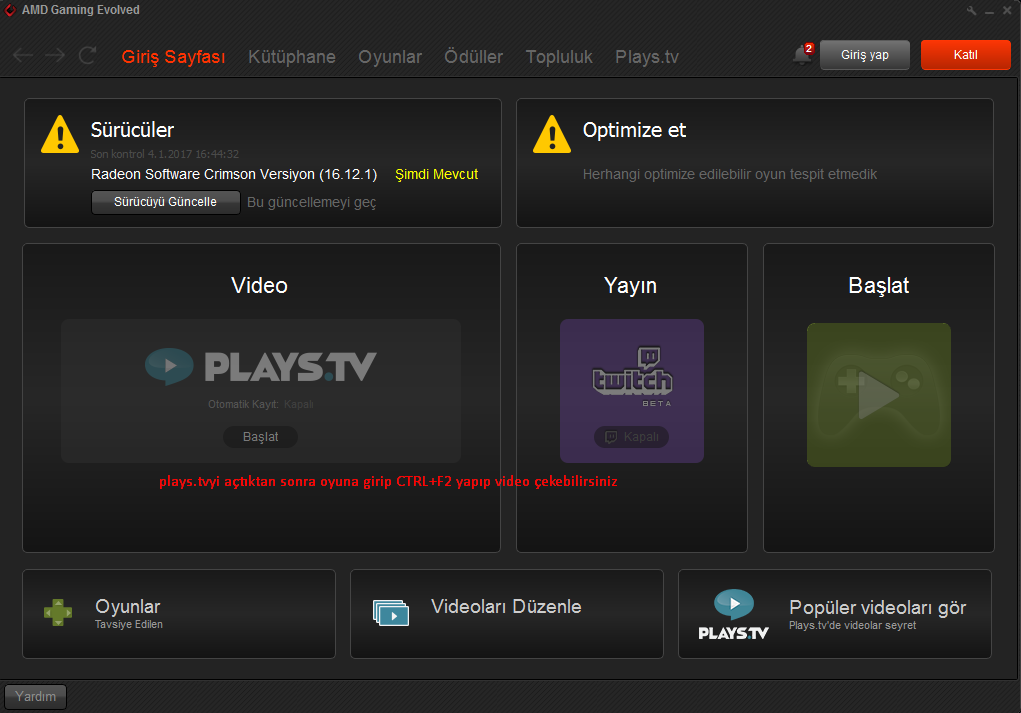Click the green gamepad play tile
Screen dimensions: 1021x713
click(x=878, y=395)
